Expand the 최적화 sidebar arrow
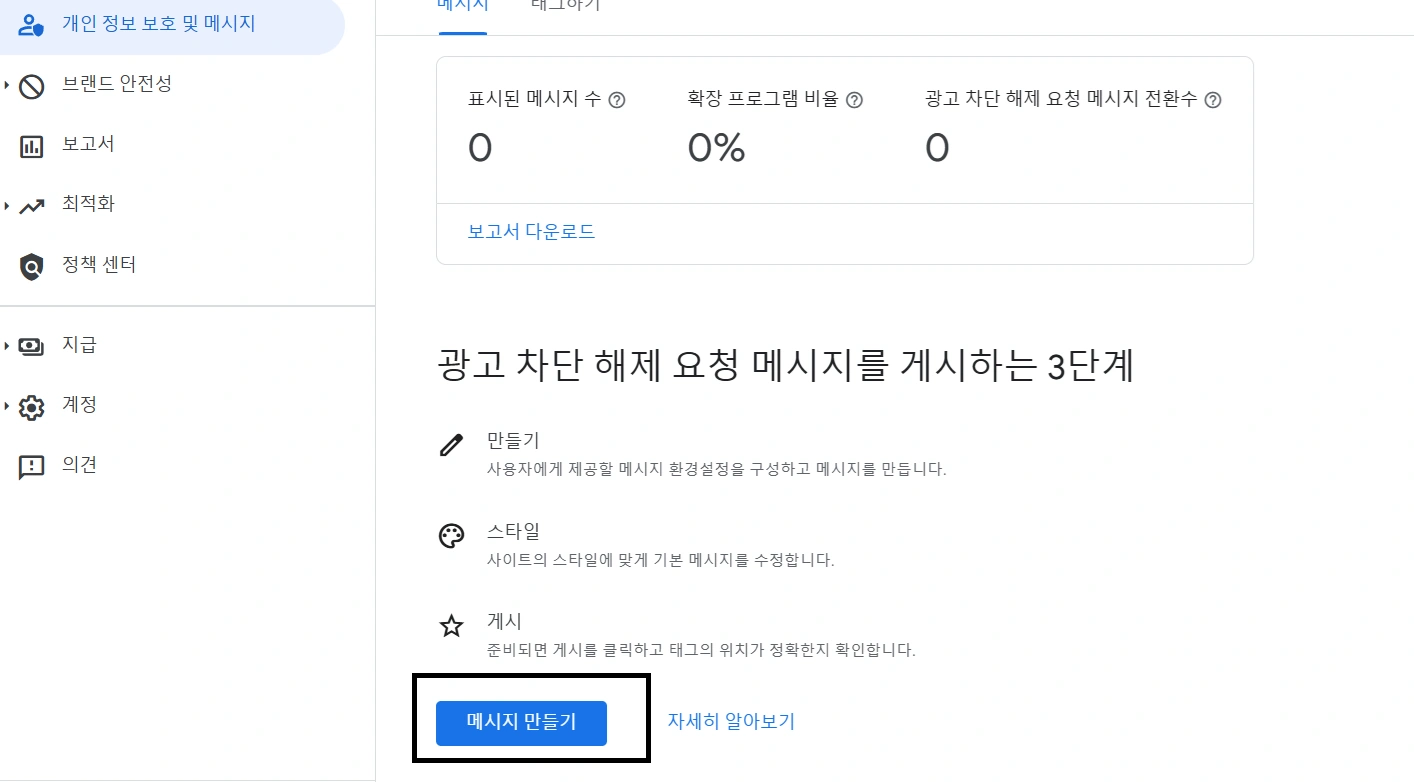 click(7, 206)
